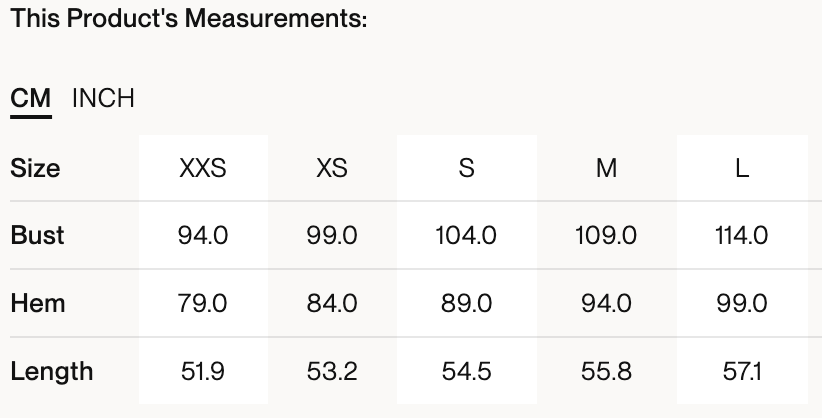Switch to the INCH unit tab
Image resolution: width=822 pixels, height=418 pixels.
coord(103,98)
